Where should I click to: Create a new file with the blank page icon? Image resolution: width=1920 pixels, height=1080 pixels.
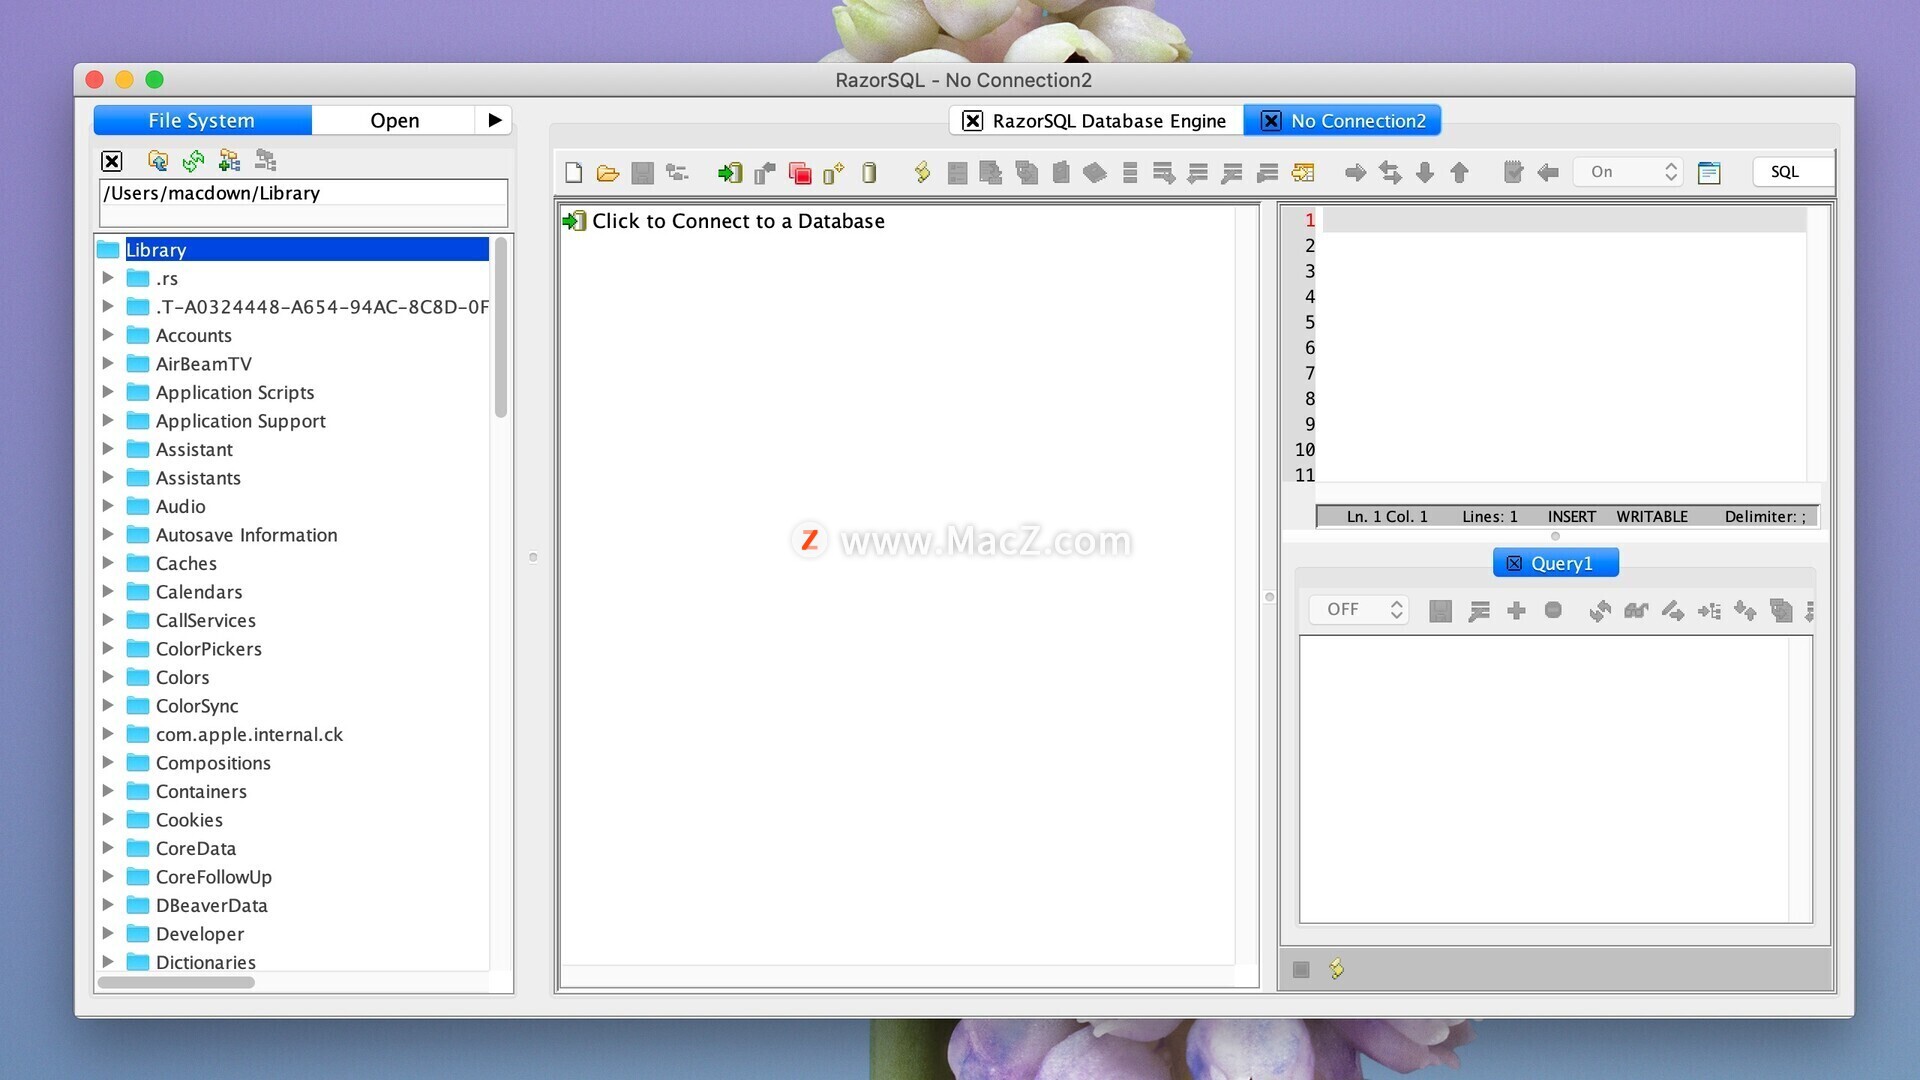(574, 172)
